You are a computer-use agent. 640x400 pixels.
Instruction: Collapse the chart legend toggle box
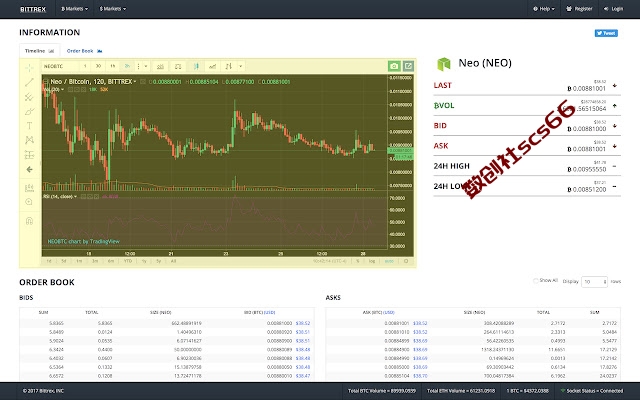click(46, 82)
